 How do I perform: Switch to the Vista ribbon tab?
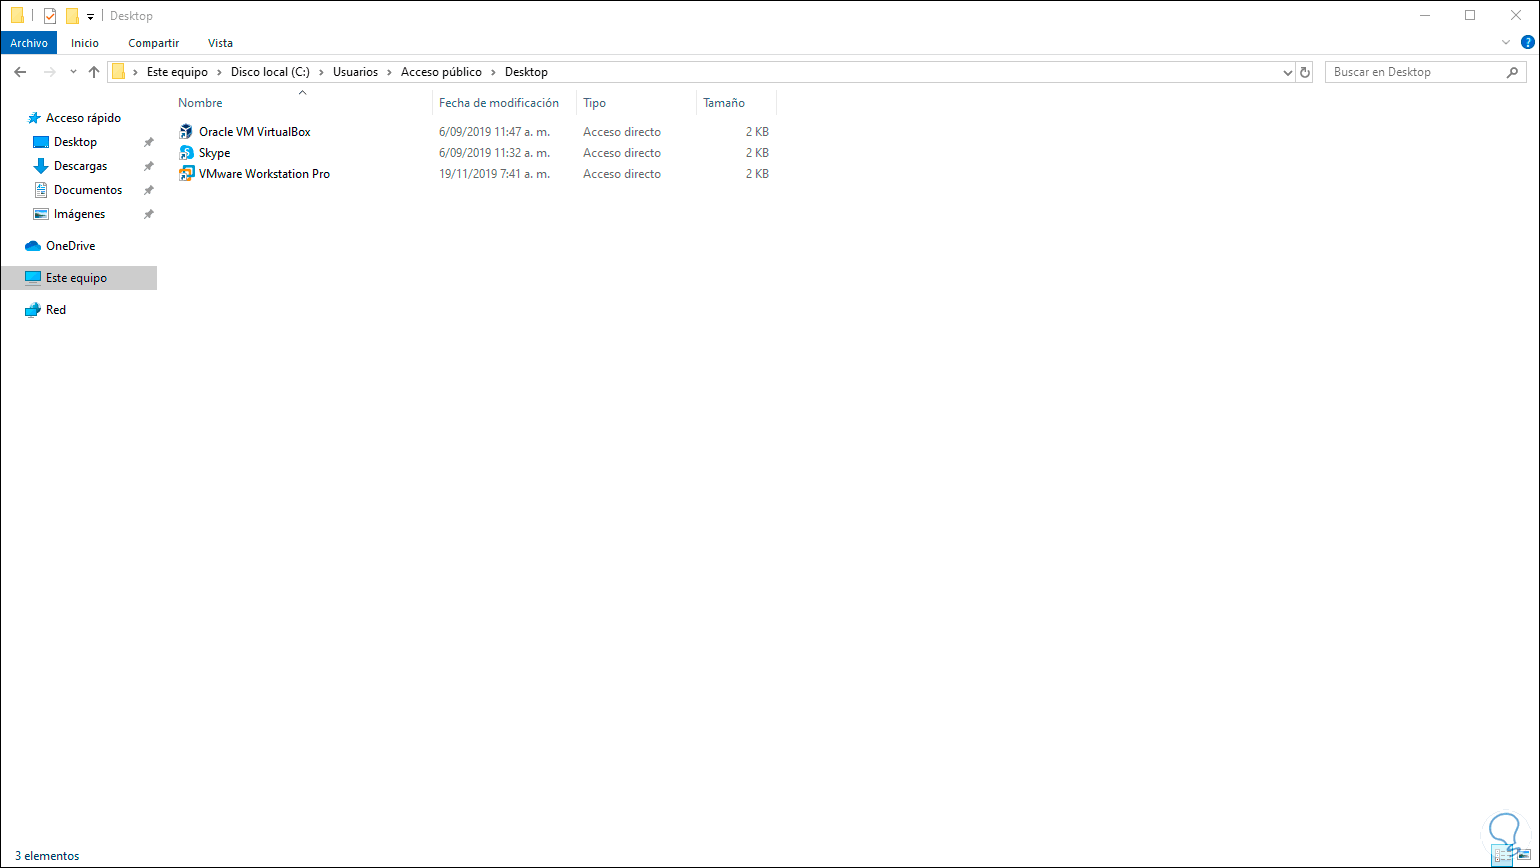[x=220, y=42]
